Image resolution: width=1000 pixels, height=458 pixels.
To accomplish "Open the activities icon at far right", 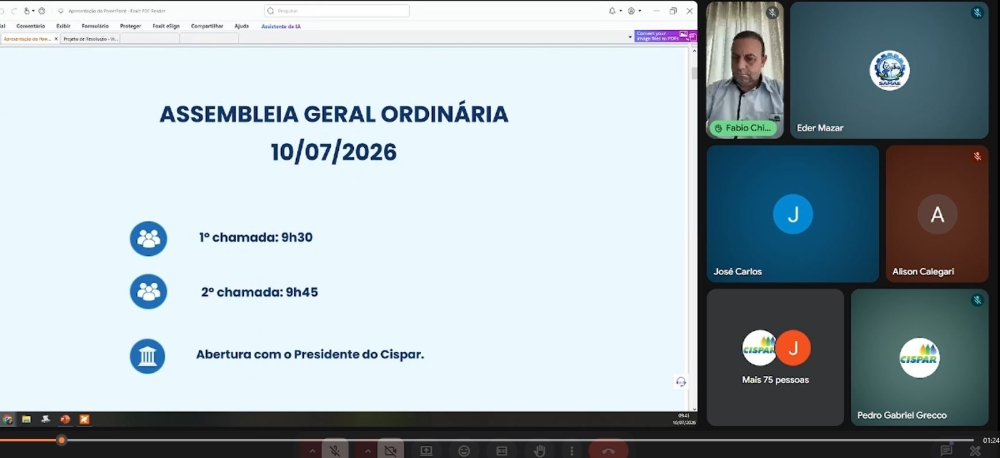I will point(975,451).
